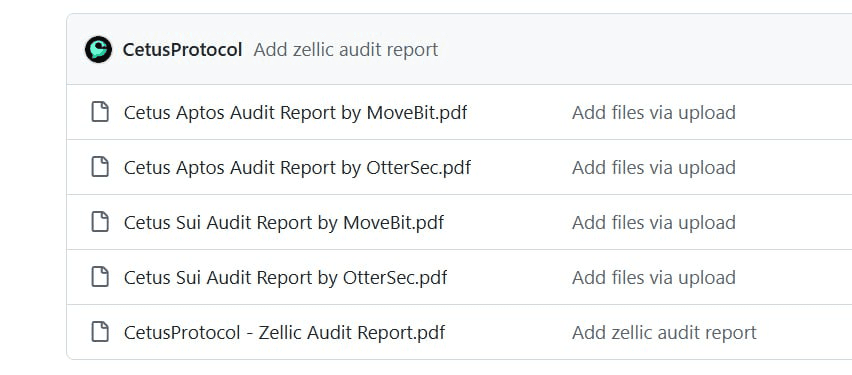Open Cetus Aptos Audit Report by MoveBit.pdf
The height and width of the screenshot is (375, 852).
(x=296, y=112)
